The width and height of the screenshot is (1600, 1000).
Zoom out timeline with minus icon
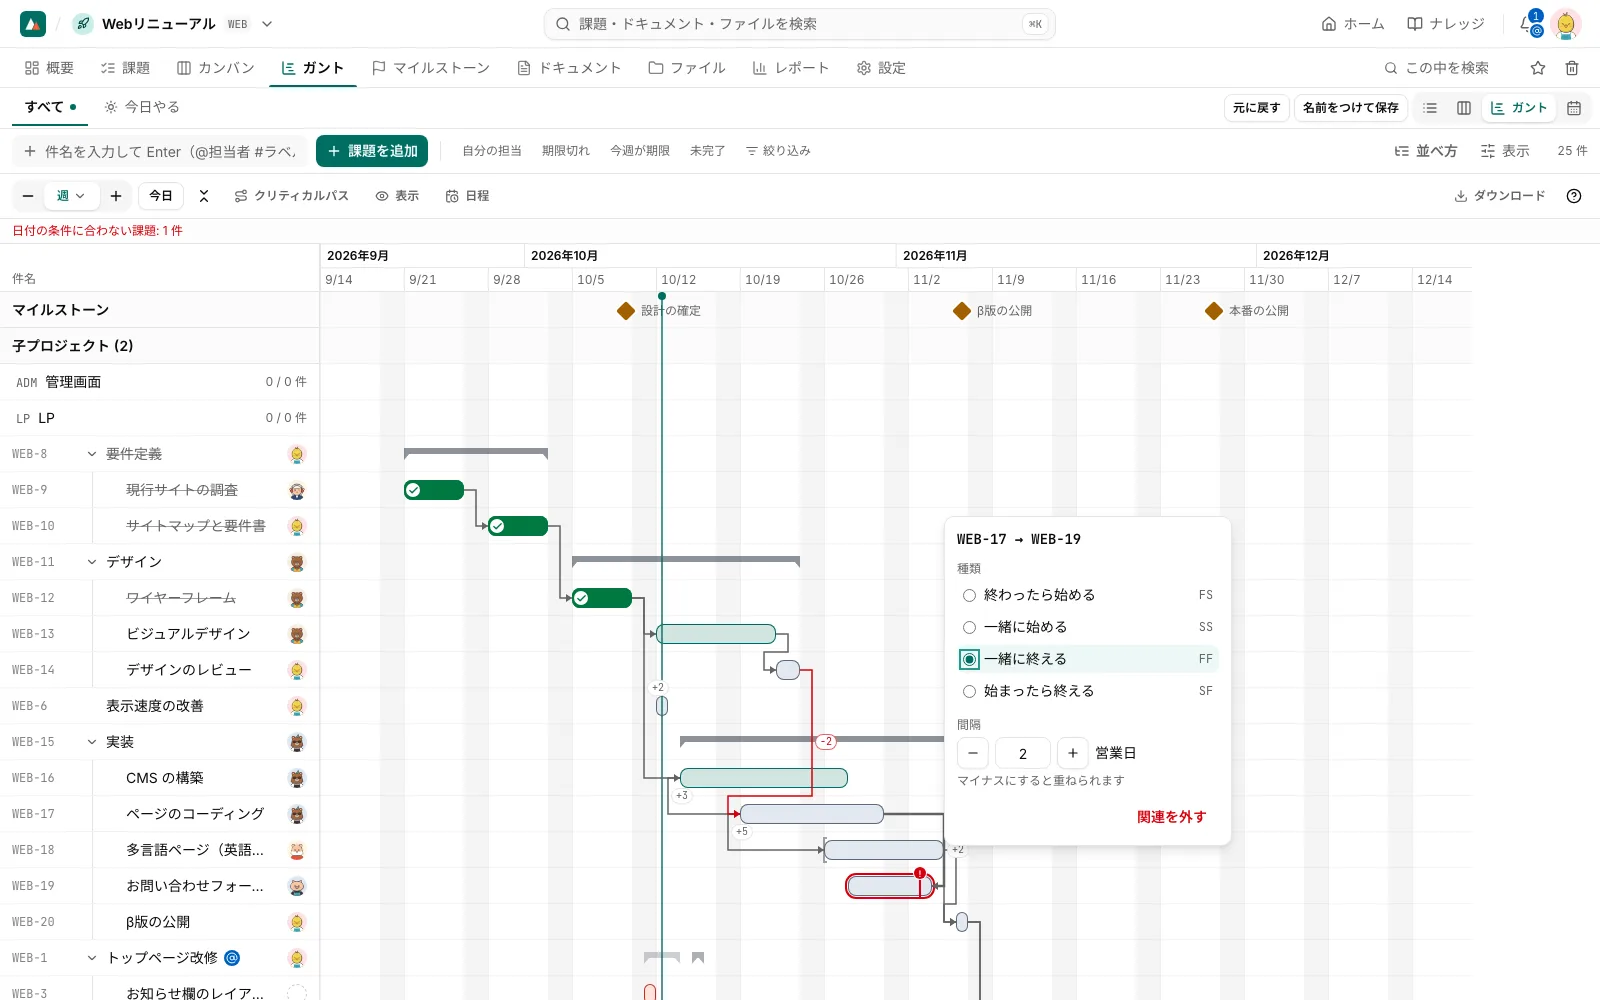(x=28, y=196)
